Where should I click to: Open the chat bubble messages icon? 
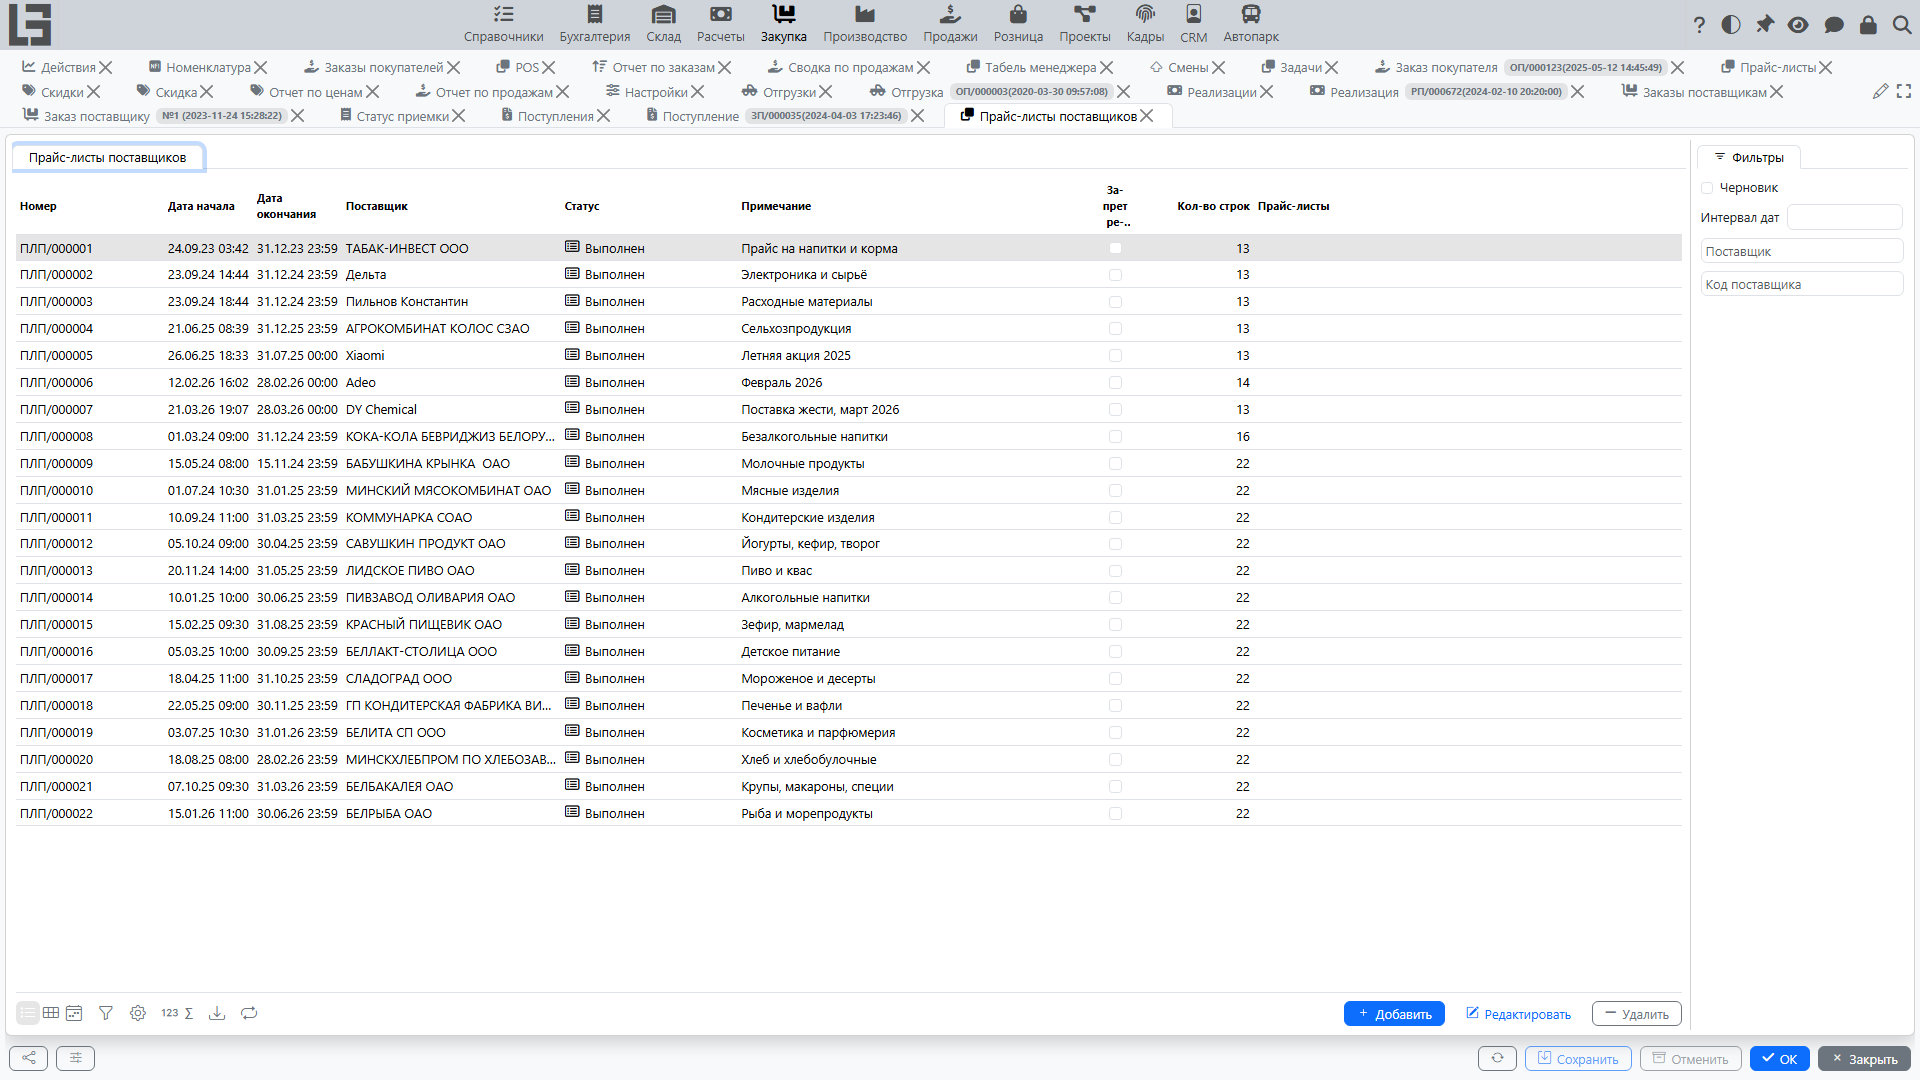(x=1834, y=25)
